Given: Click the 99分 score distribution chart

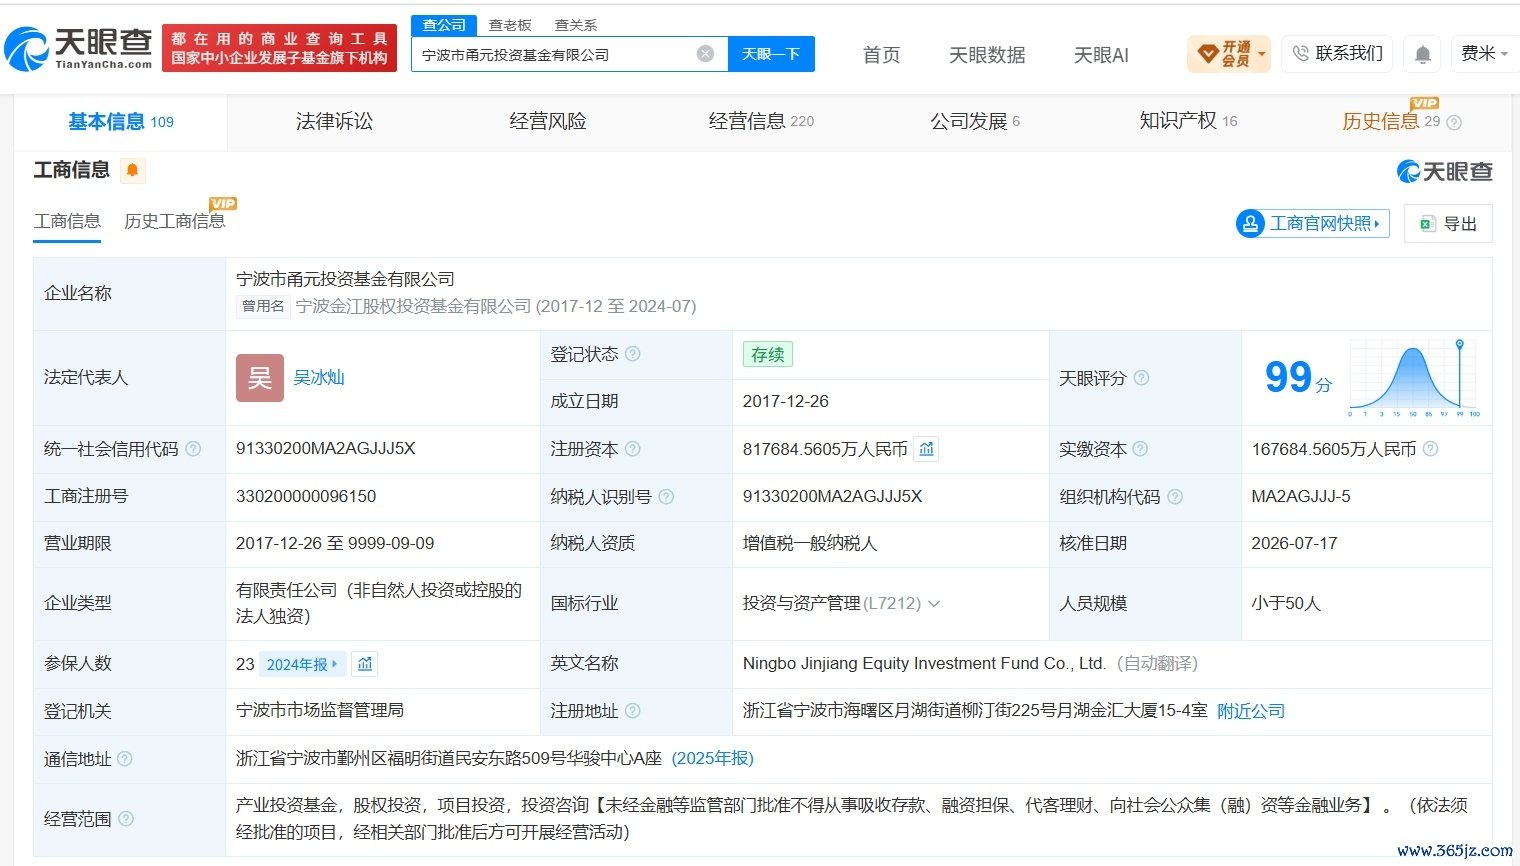Looking at the screenshot, I should (x=1414, y=377).
